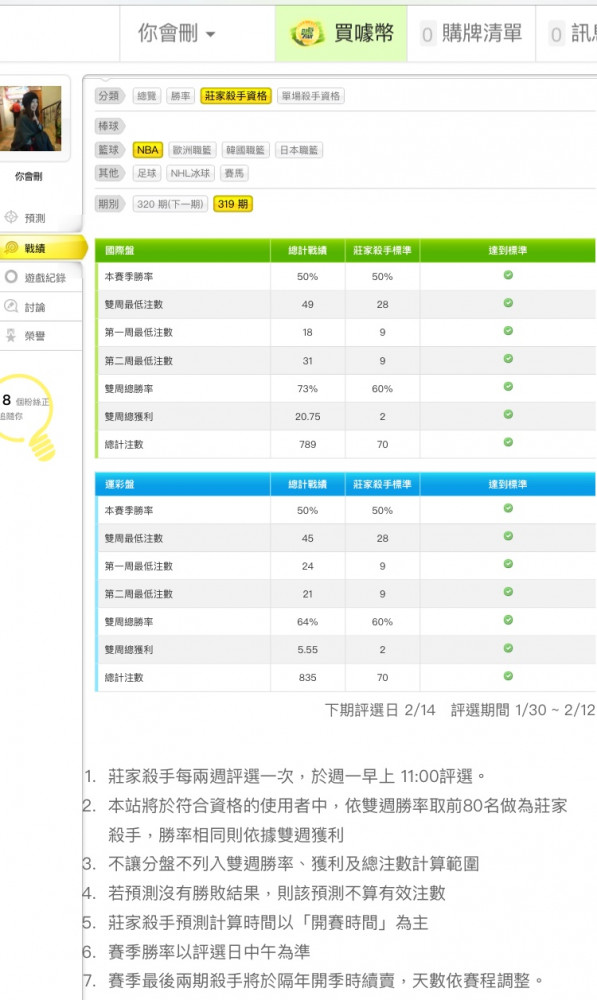Choose the 日本職籃 league filter
The width and height of the screenshot is (597, 1000).
click(299, 150)
